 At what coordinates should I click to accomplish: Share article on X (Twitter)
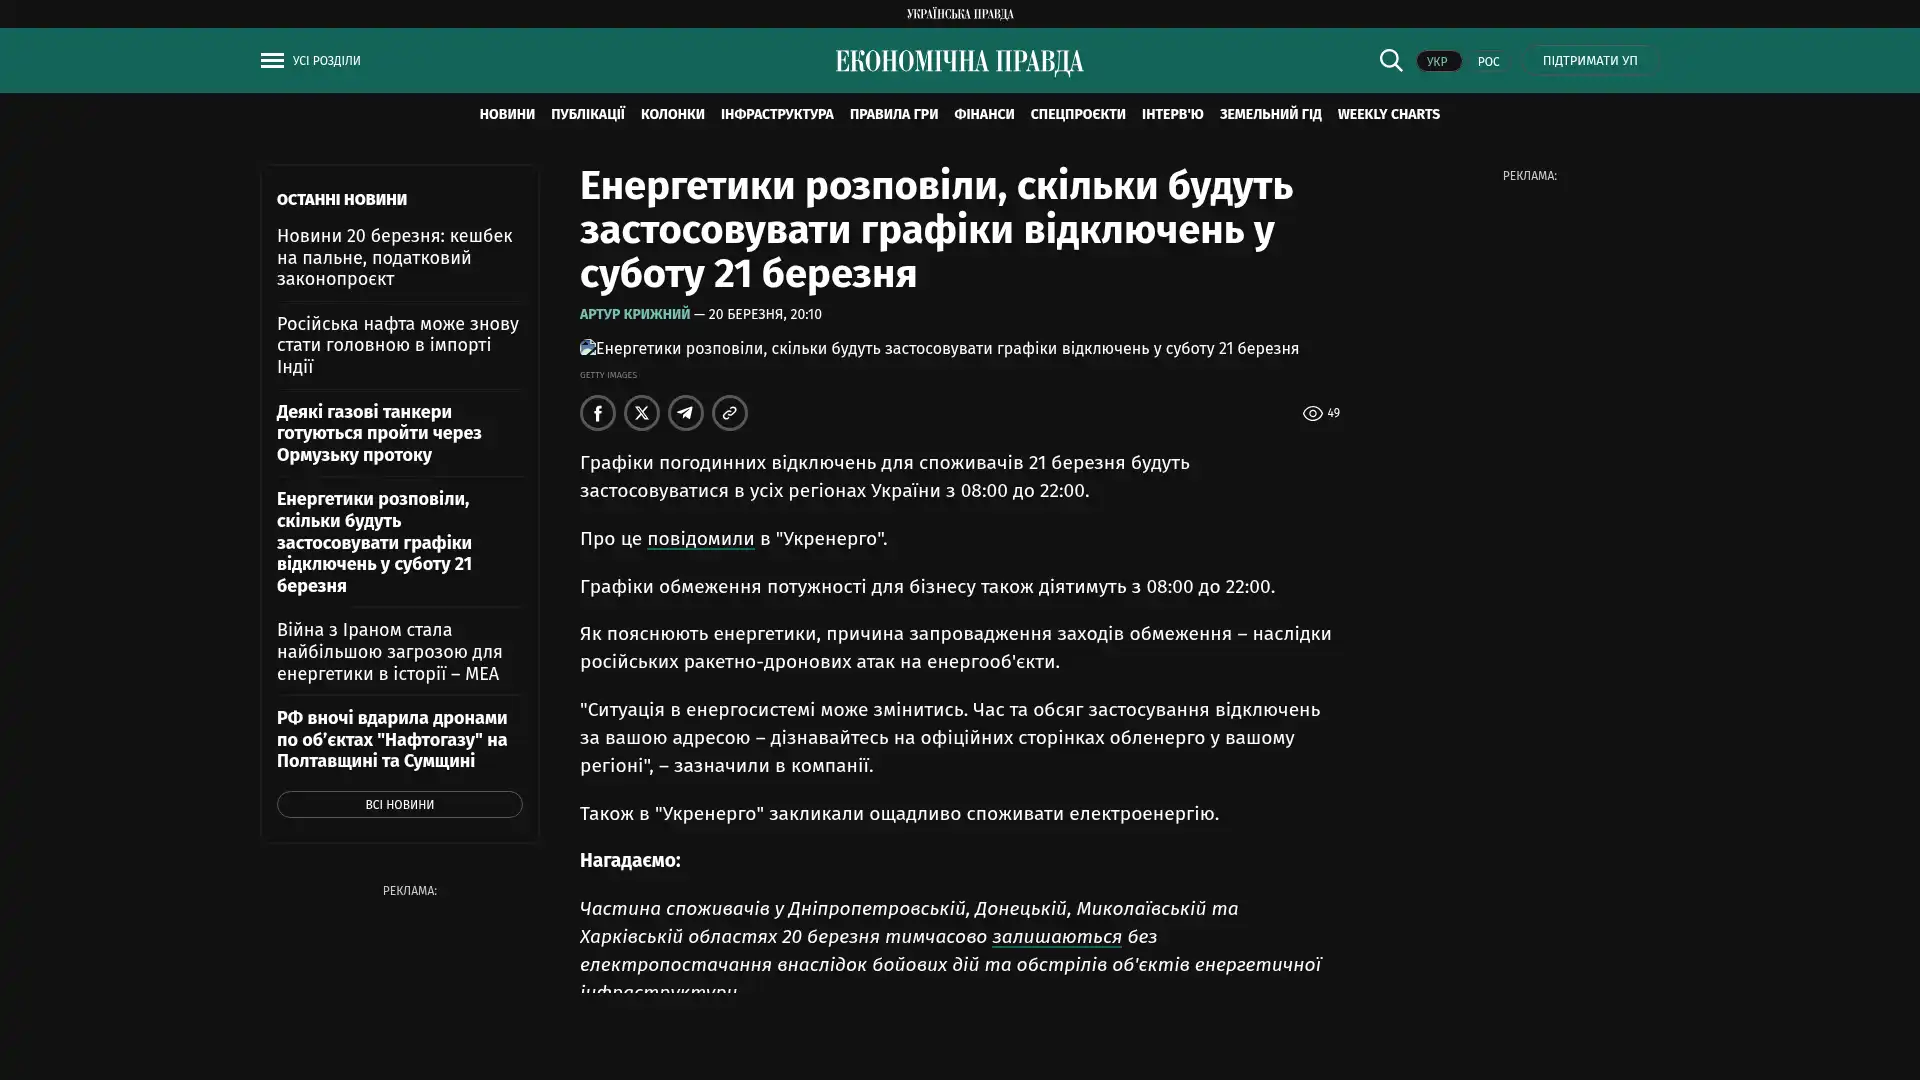642,413
